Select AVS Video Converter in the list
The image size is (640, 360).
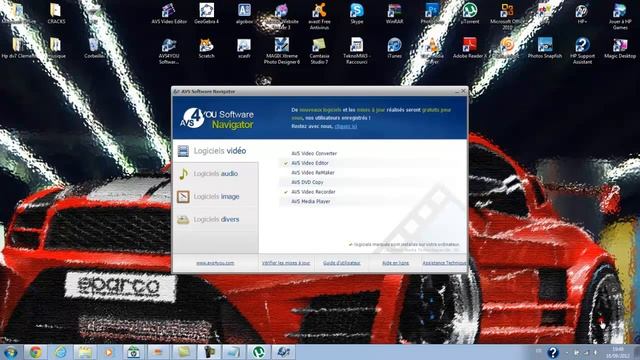point(314,153)
